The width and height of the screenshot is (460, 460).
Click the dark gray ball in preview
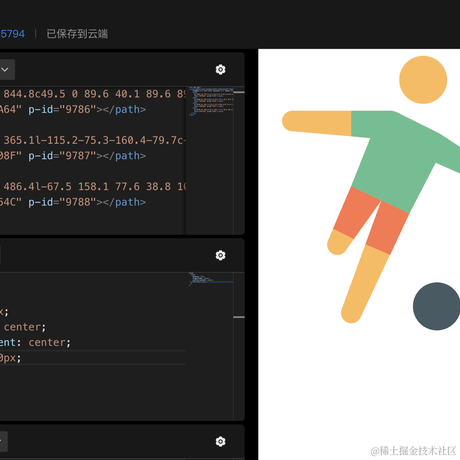click(x=437, y=306)
